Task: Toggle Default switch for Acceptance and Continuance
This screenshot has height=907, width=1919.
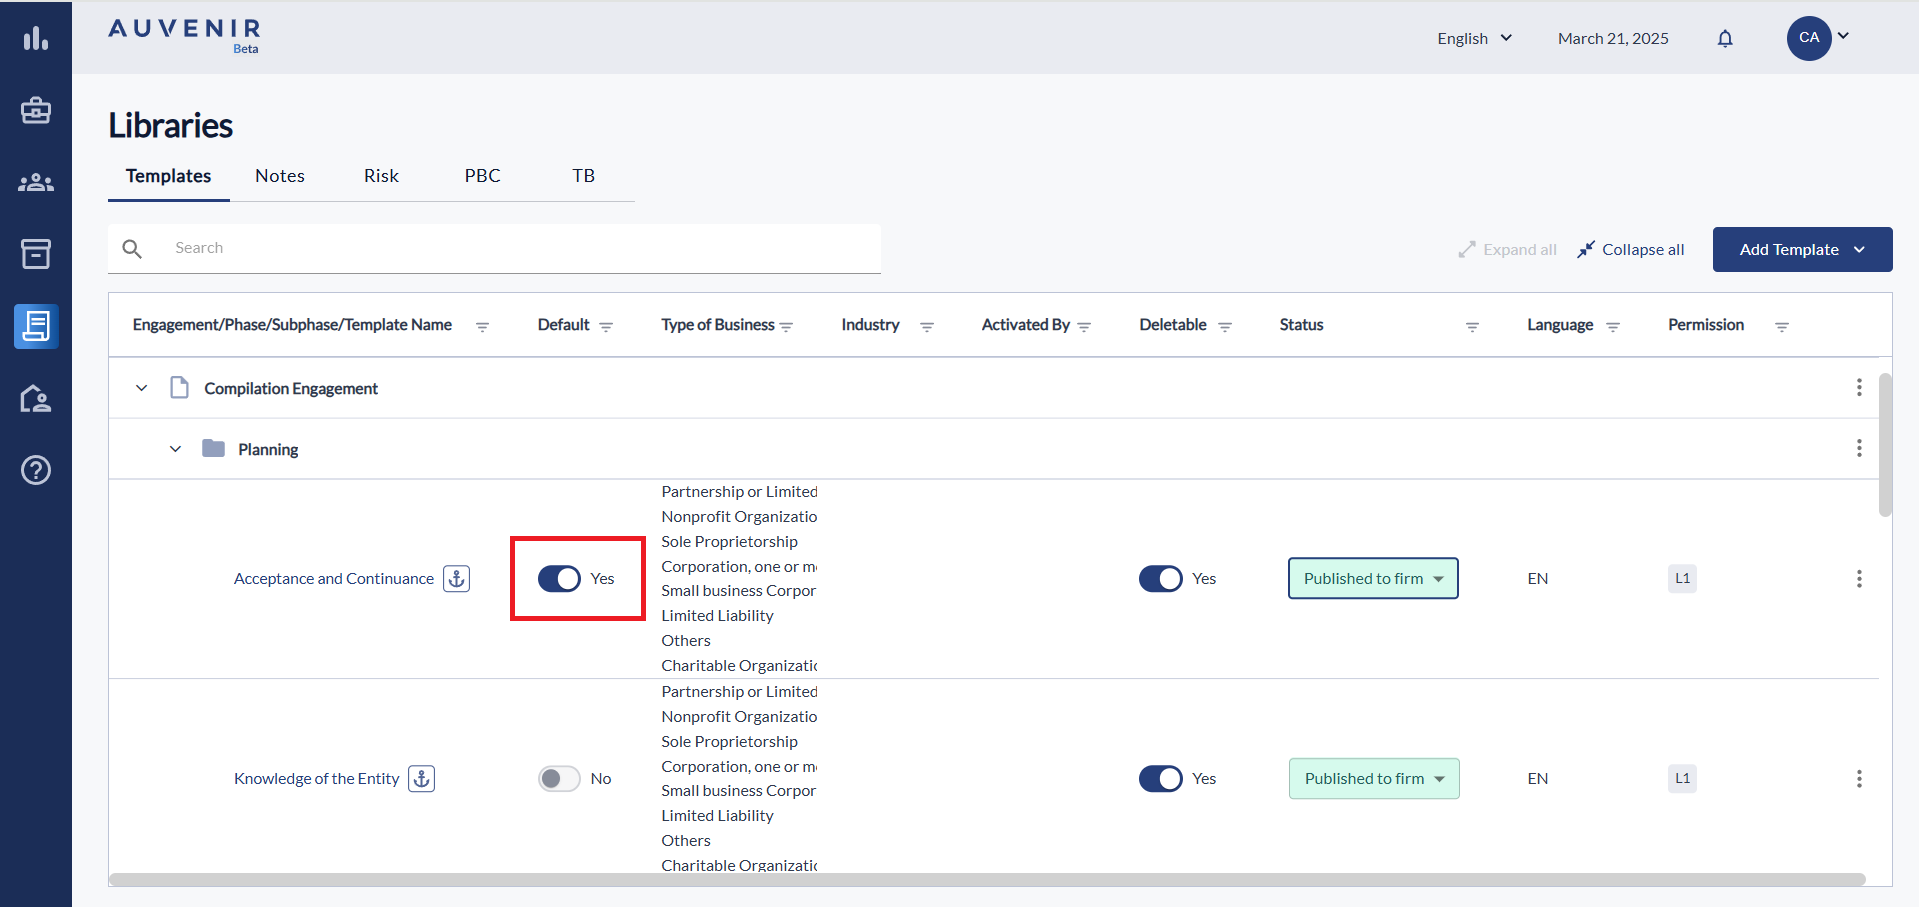Action: (x=559, y=579)
